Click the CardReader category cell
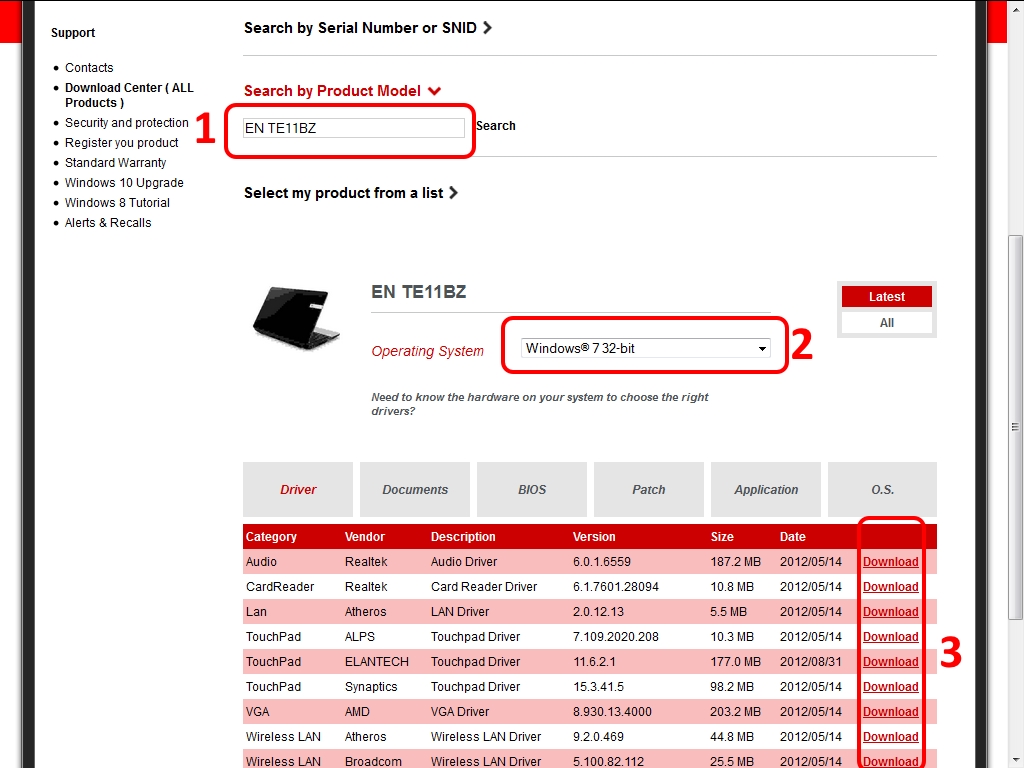This screenshot has height=768, width=1024. [x=280, y=586]
